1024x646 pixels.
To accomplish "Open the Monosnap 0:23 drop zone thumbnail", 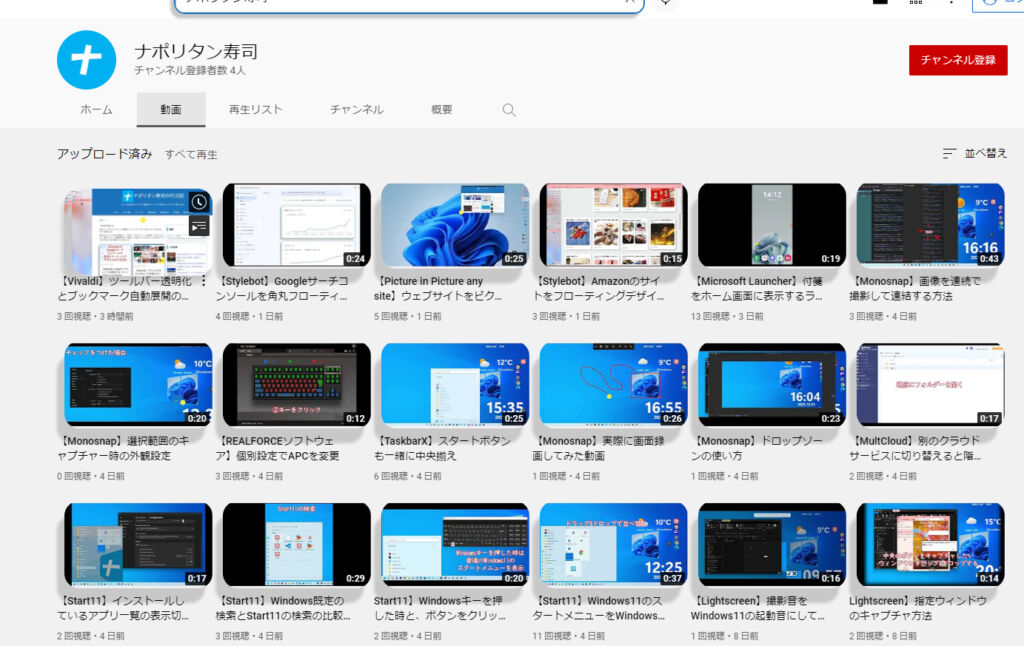I will 772,385.
